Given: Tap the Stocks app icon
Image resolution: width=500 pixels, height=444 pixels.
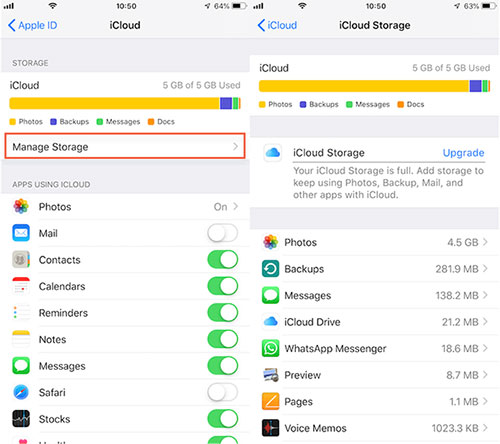Looking at the screenshot, I should point(21,419).
